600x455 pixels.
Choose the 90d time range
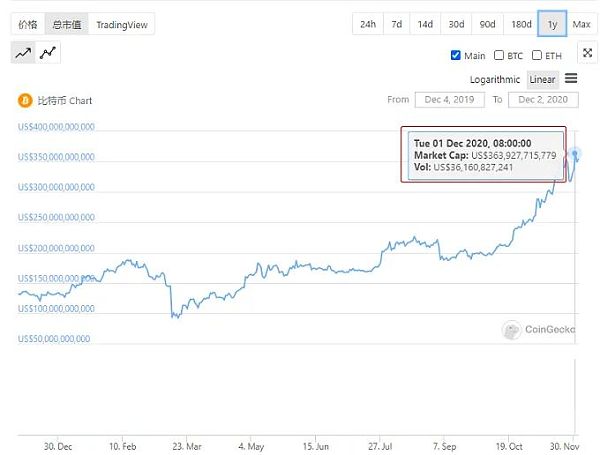(487, 24)
